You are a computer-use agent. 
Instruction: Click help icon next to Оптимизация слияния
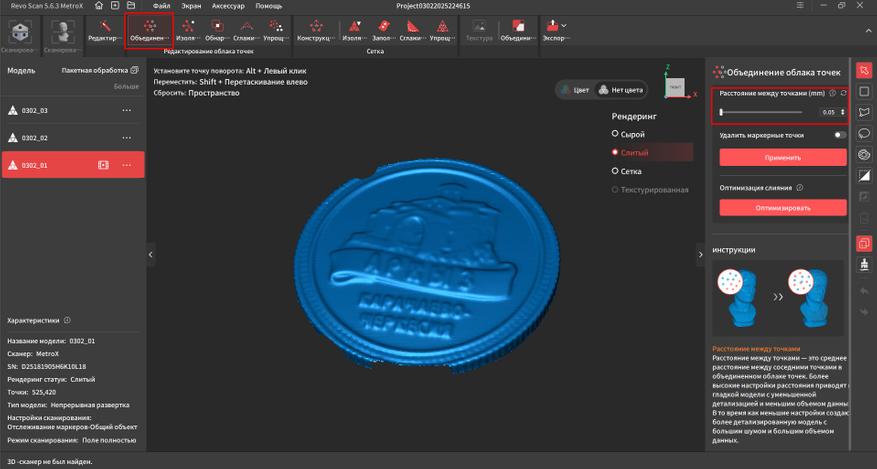pyautogui.click(x=800, y=188)
